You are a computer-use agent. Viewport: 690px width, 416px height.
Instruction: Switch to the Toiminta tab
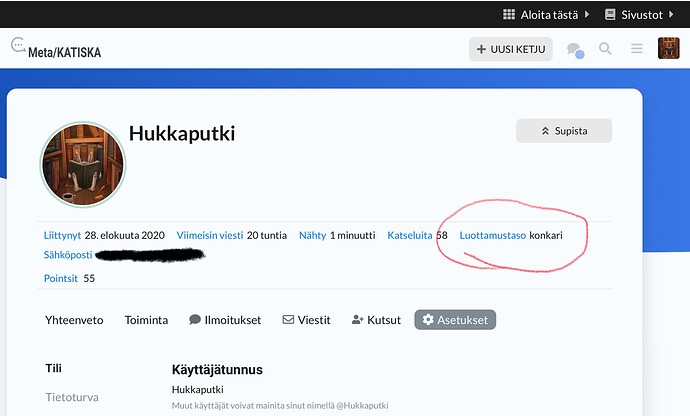point(146,320)
